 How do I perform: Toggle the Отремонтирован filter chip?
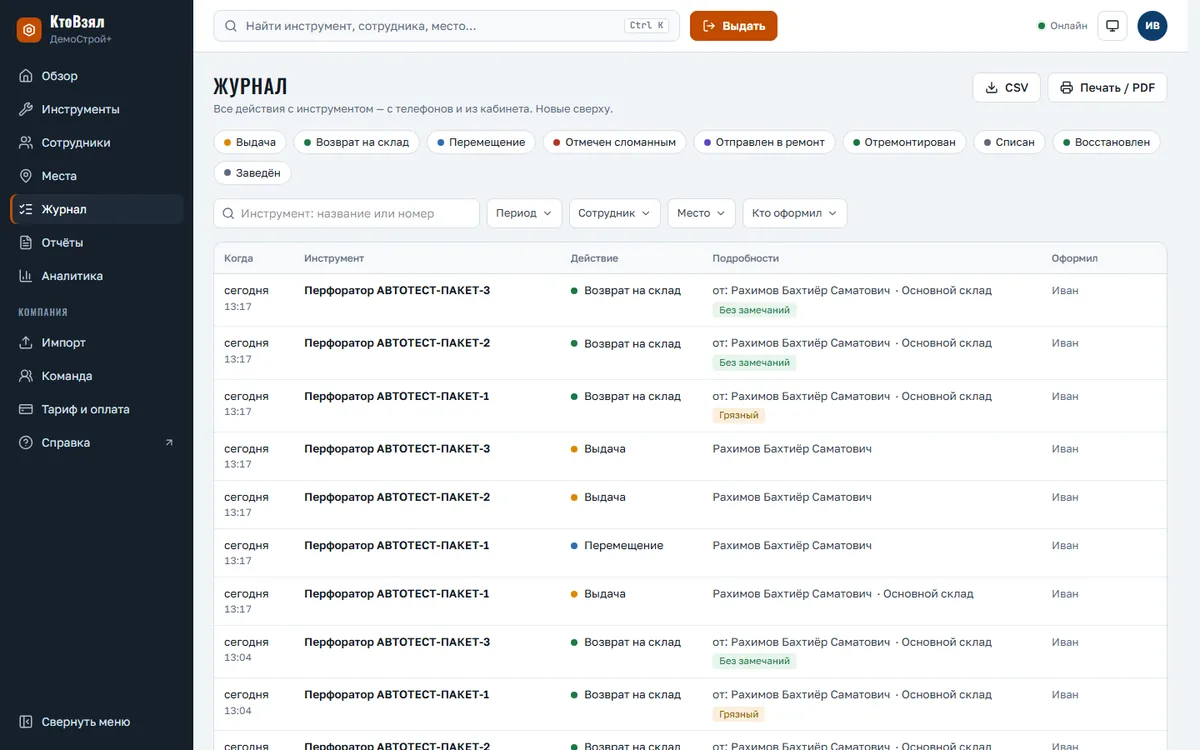(x=905, y=142)
